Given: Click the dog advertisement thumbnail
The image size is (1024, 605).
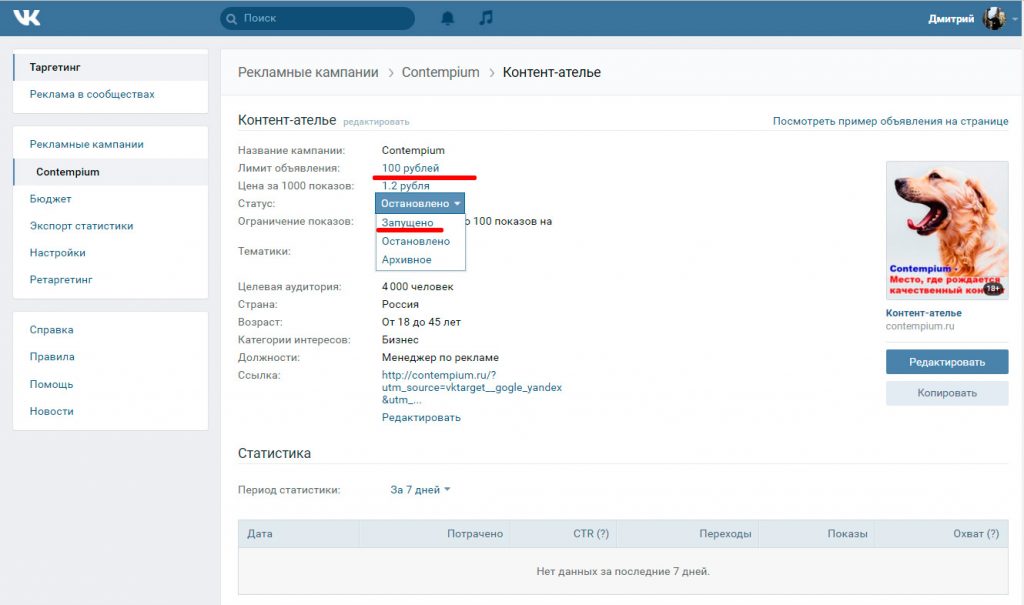Looking at the screenshot, I should pos(947,230).
